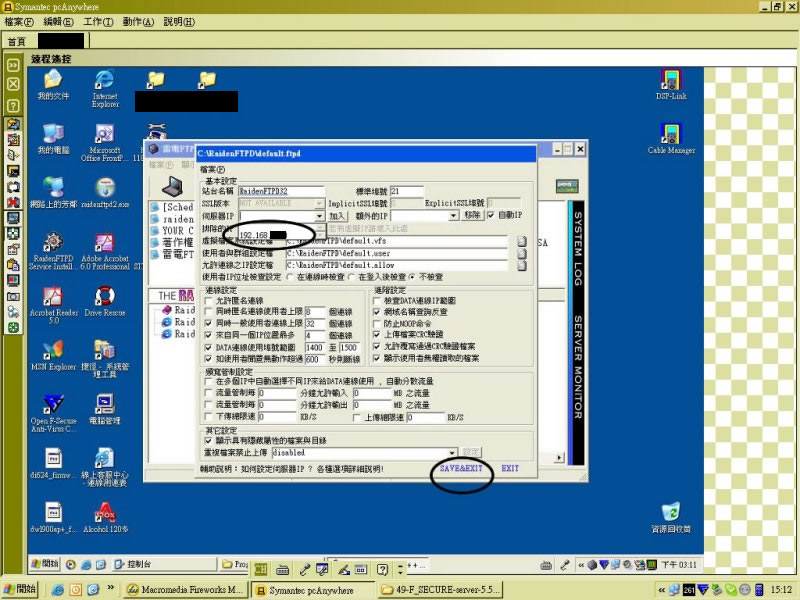Image resolution: width=800 pixels, height=600 pixels.
Task: Open 線上客服中心 shortcut icon
Action: pyautogui.click(x=105, y=467)
